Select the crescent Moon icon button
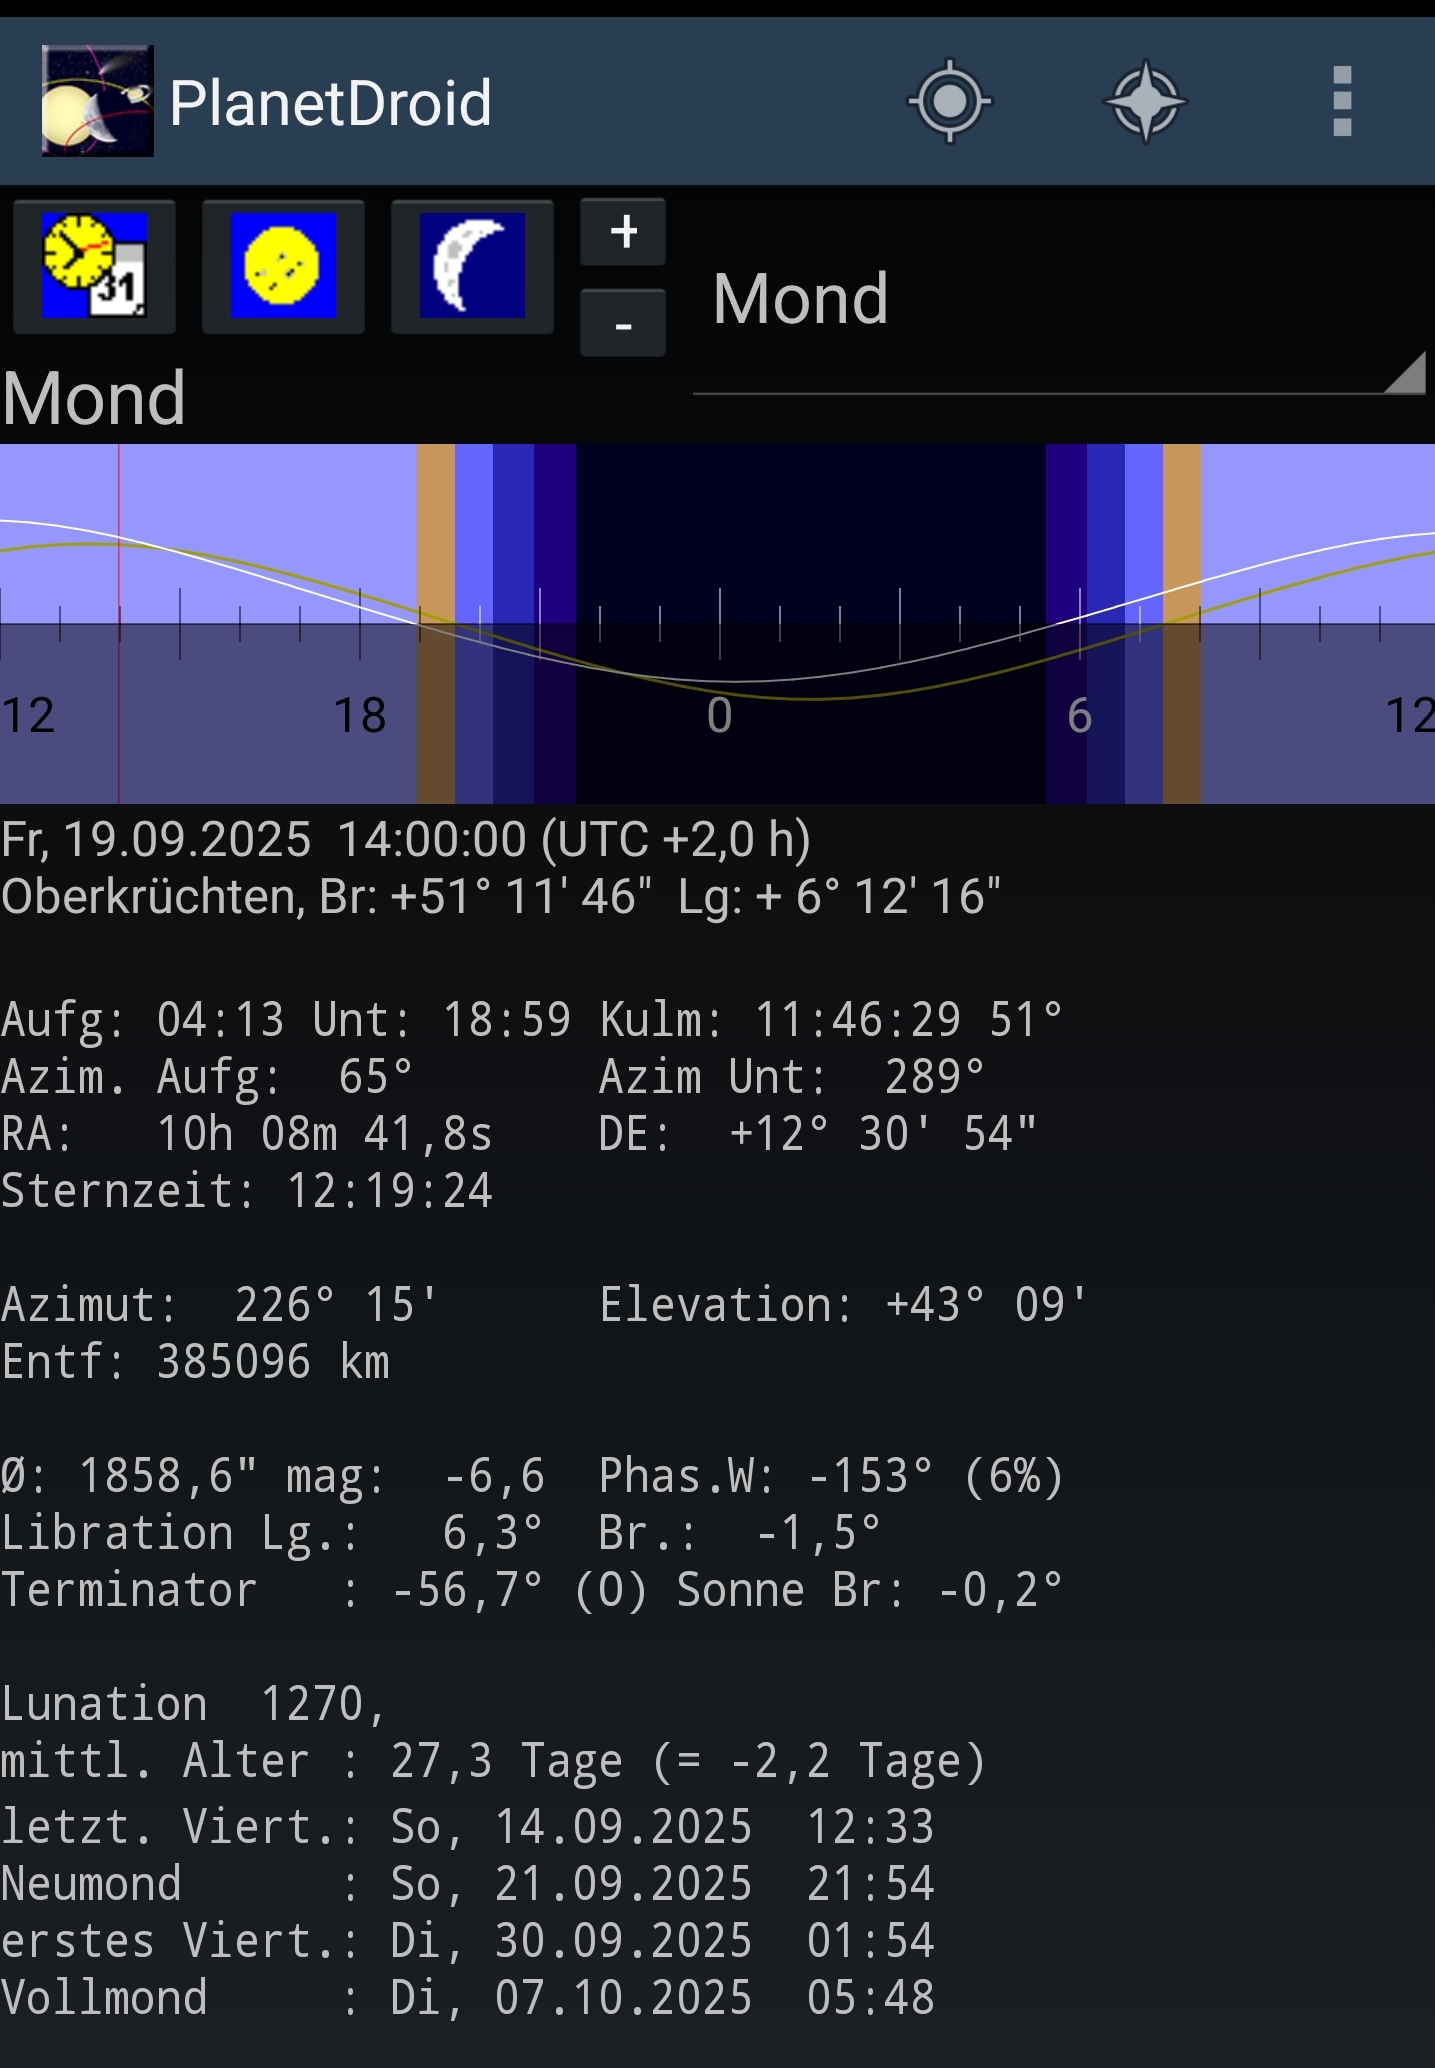 (472, 266)
